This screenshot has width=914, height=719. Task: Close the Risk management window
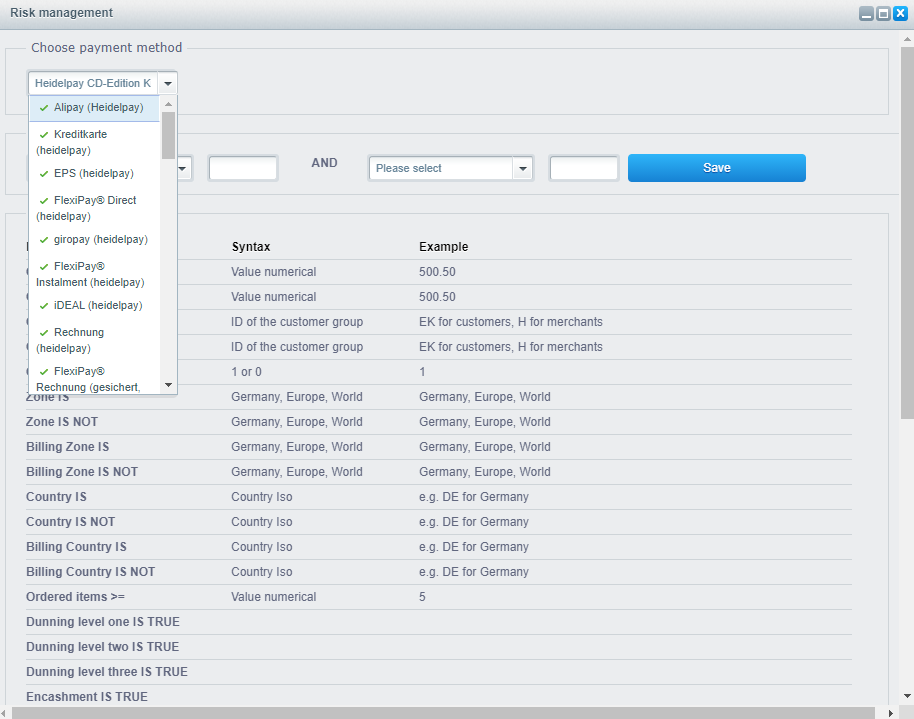(901, 13)
